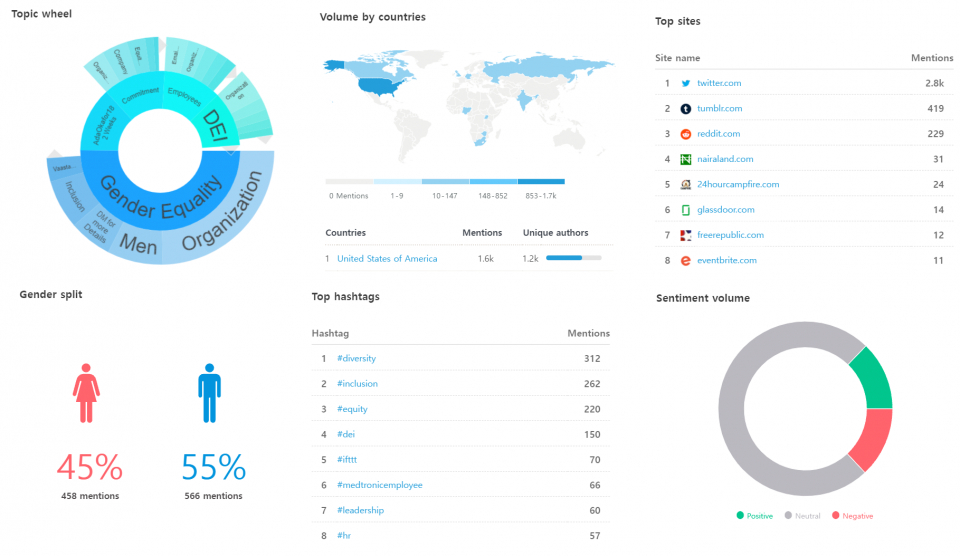Select the Organization outer wheel segment
Image resolution: width=960 pixels, height=556 pixels.
tap(223, 211)
